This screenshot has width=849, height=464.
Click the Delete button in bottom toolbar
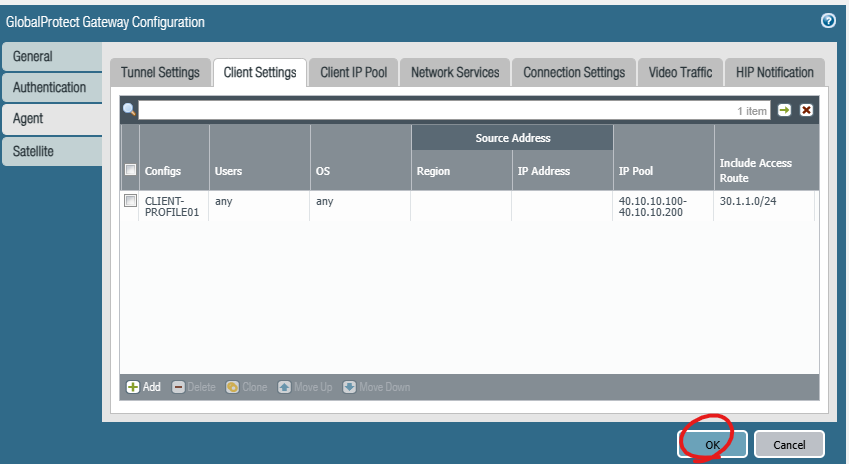click(x=193, y=387)
